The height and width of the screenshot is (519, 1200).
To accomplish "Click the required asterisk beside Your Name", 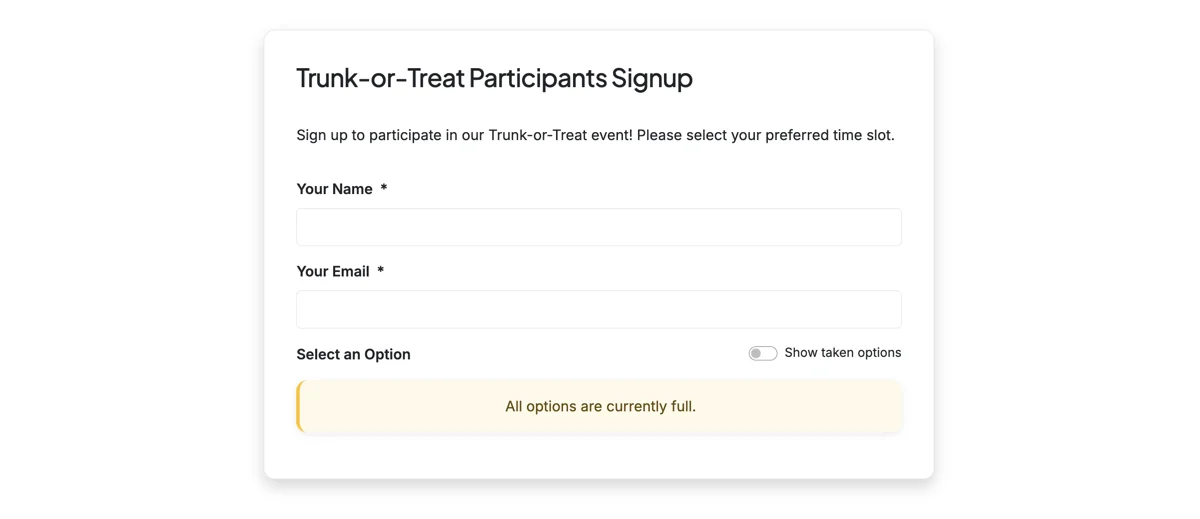I will [383, 188].
